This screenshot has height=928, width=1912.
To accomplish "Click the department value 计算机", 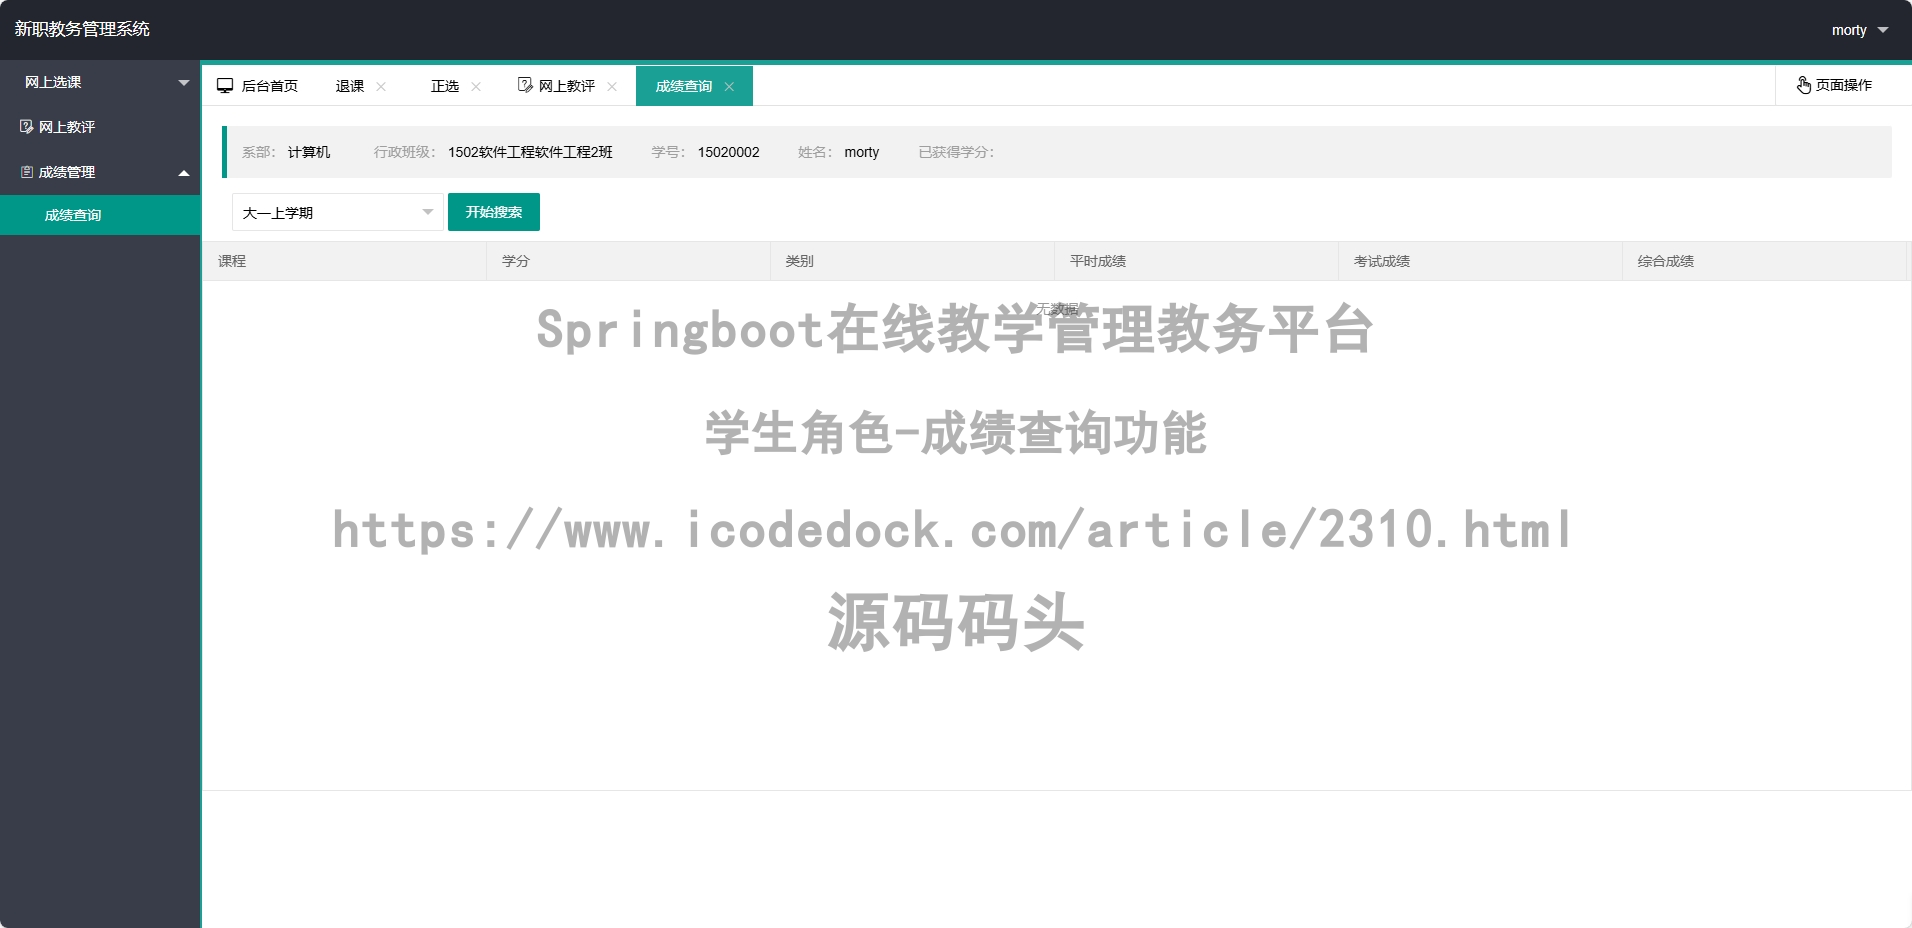I will 309,152.
